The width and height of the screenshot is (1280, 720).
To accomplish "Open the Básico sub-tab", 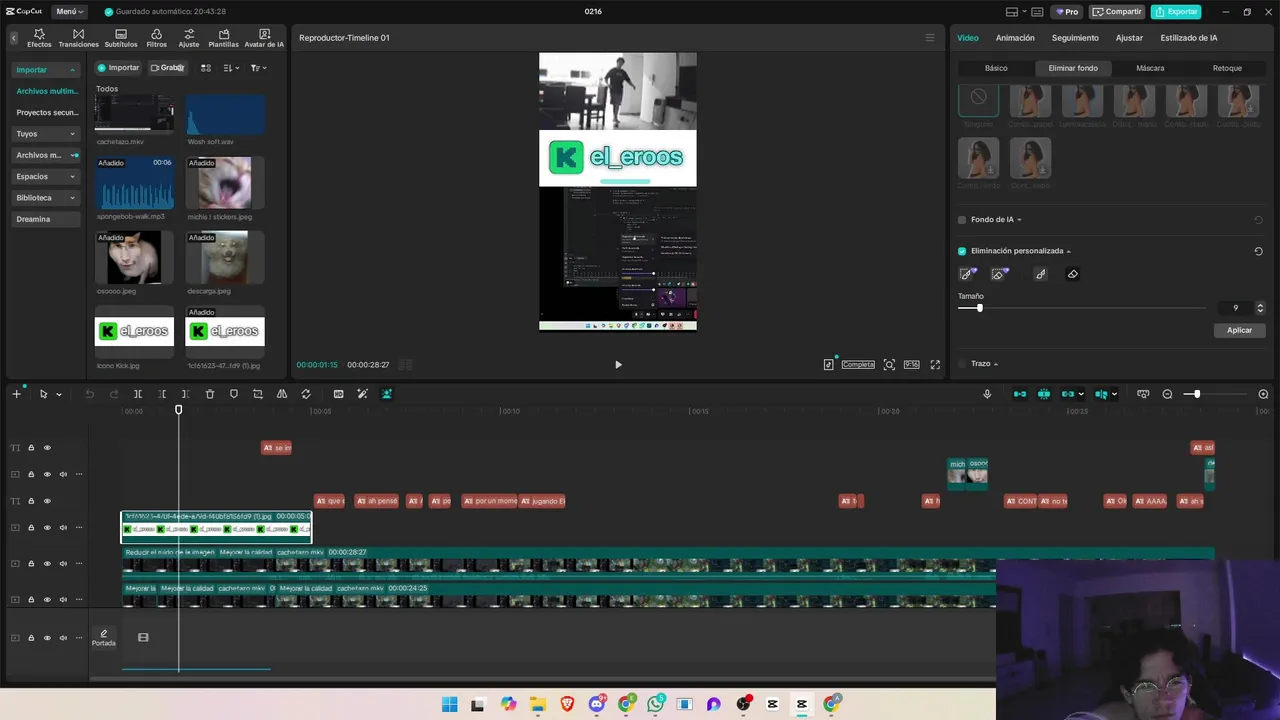I will [x=996, y=68].
